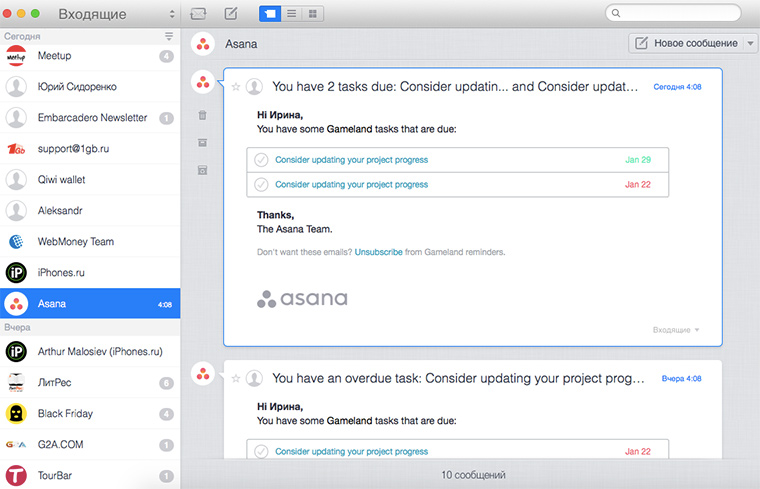Select support@1gb.ru conversation
This screenshot has height=489, width=760.
(x=90, y=149)
